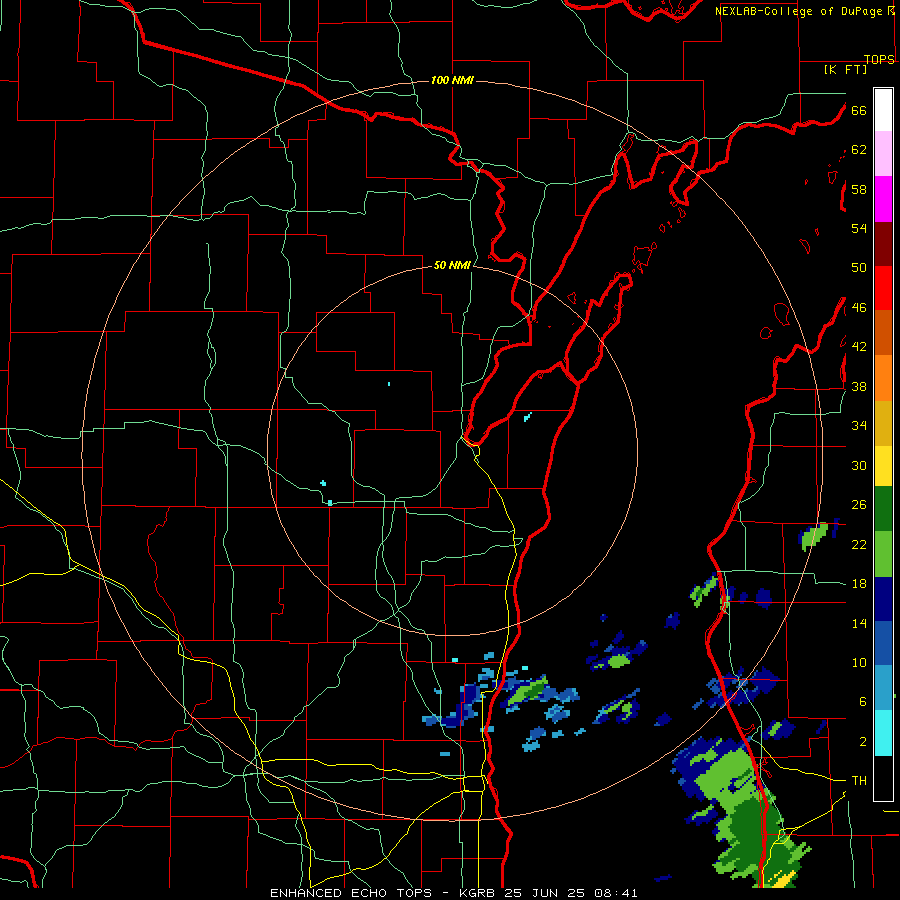Click legend value 30
Screen dimensions: 900x900
(859, 465)
